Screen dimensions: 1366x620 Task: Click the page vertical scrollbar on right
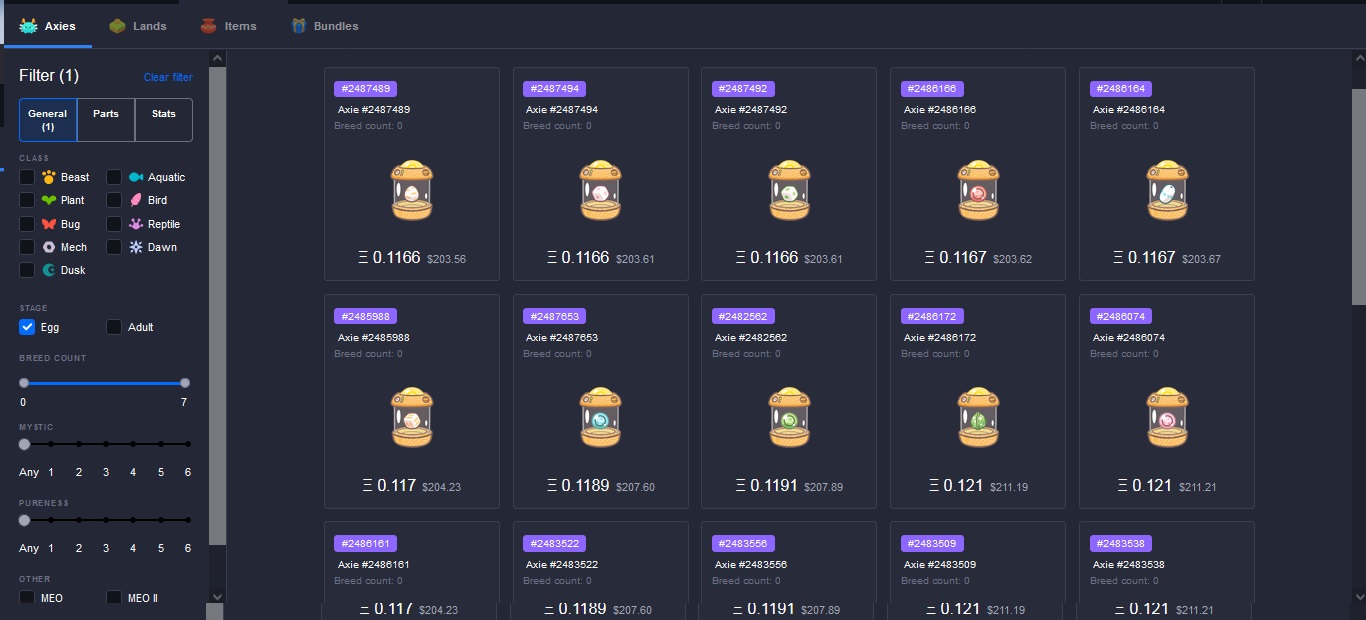[x=1359, y=197]
